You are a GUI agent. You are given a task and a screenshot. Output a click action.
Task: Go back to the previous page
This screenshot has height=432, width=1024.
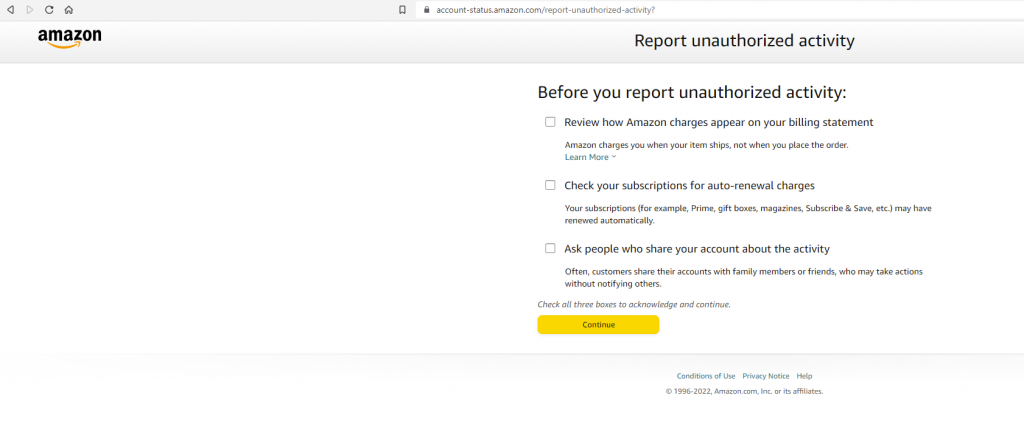[x=11, y=9]
